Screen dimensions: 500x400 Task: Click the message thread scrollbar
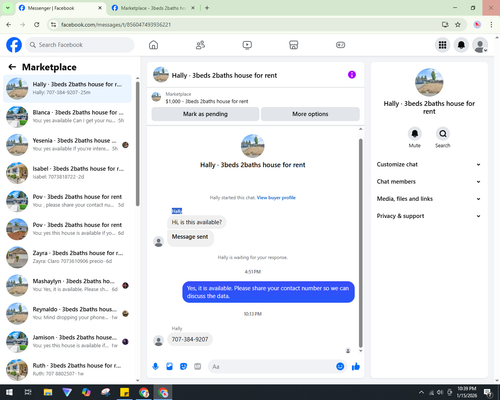point(360,243)
